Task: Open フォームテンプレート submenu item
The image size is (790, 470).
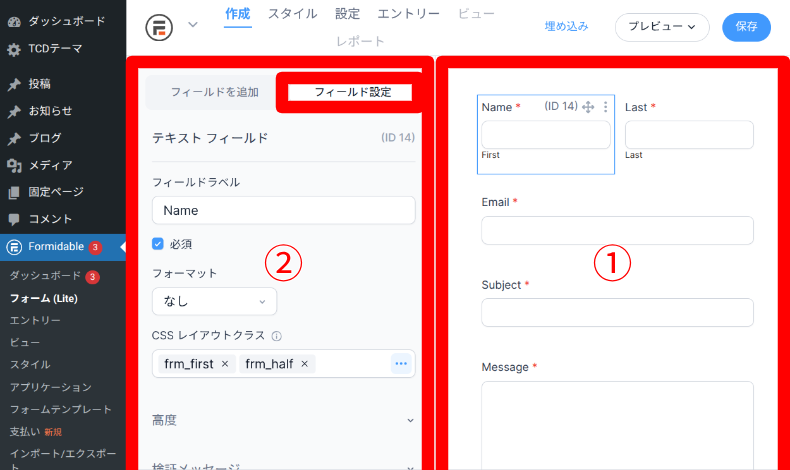Action: click(60, 409)
